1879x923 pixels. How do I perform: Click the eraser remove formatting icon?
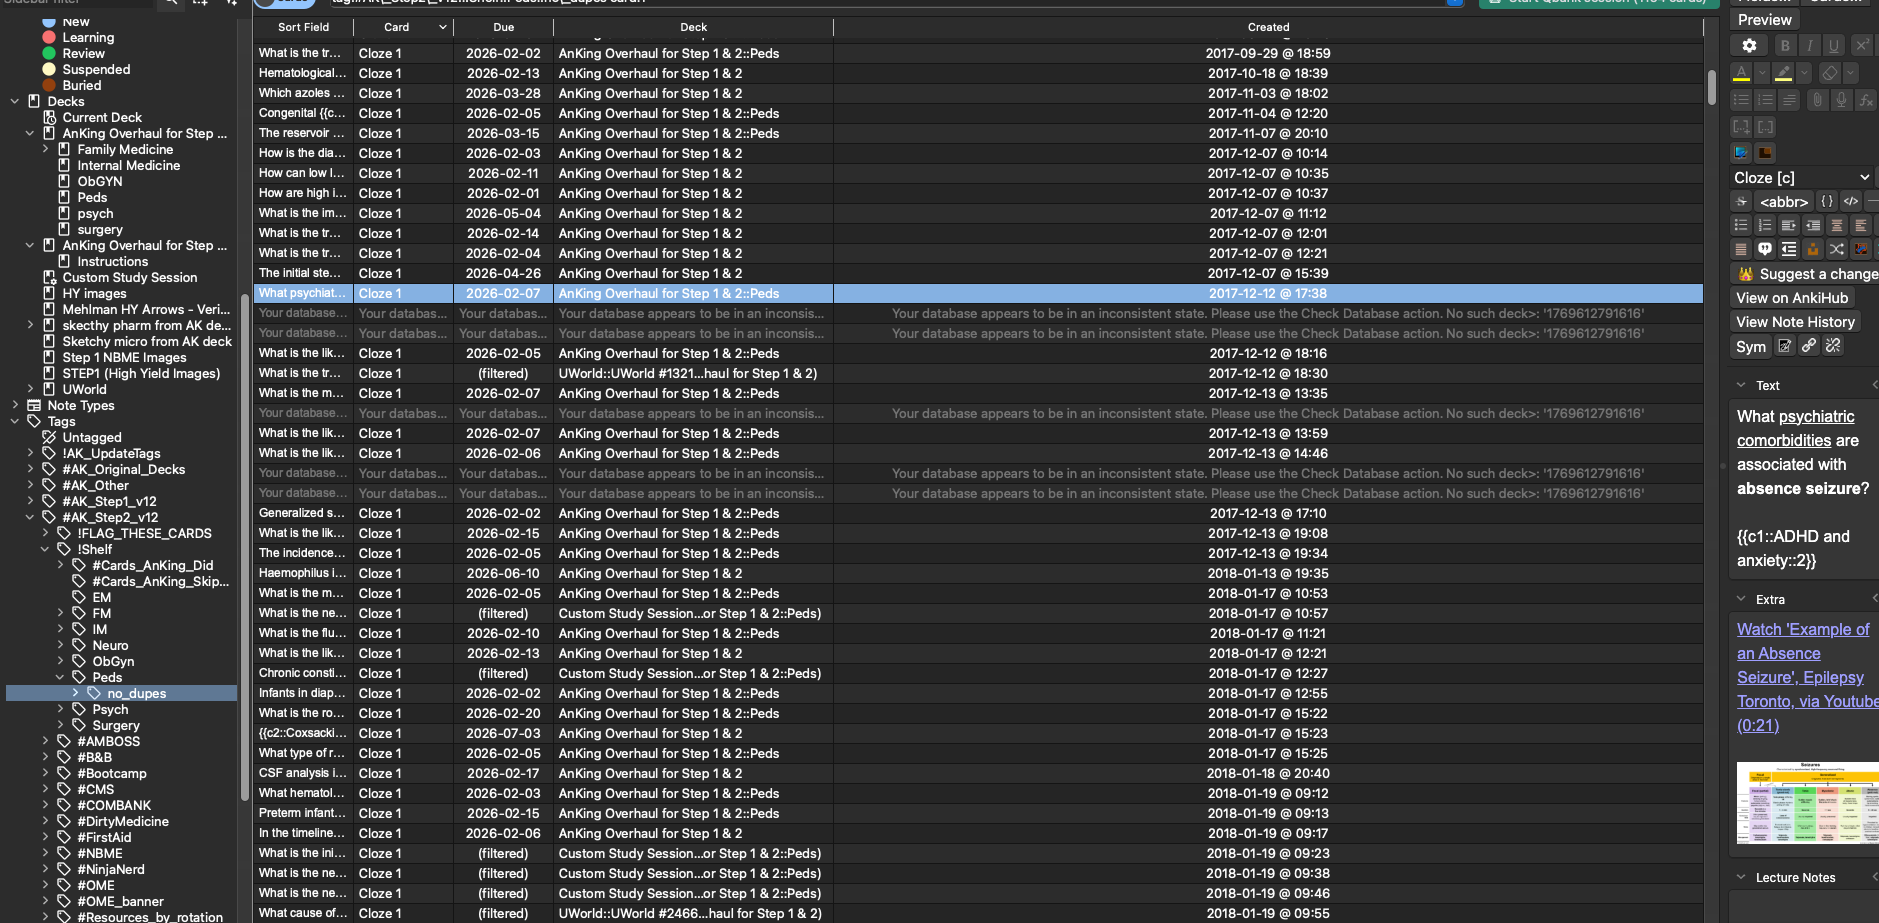[1829, 73]
